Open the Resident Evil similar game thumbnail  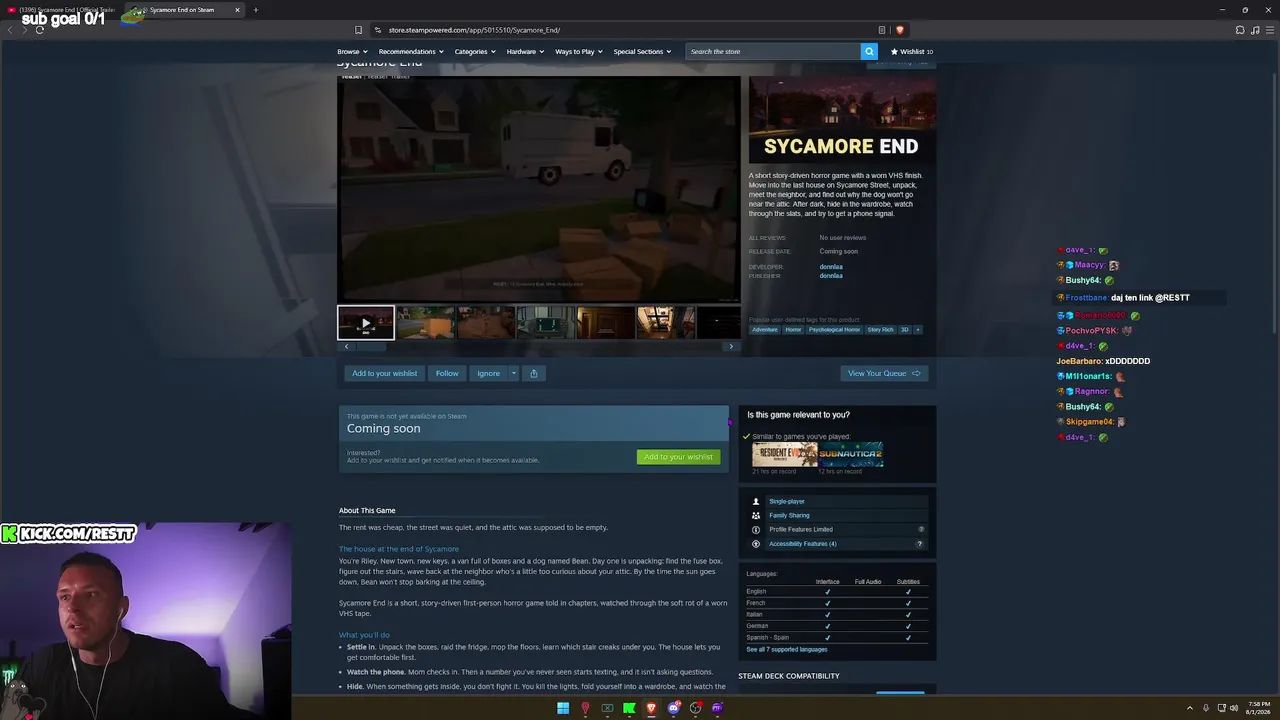[785, 455]
